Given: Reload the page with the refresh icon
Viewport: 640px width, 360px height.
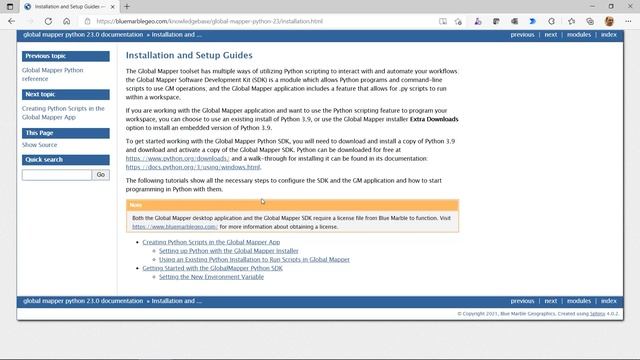Looking at the screenshot, I should coord(48,21).
